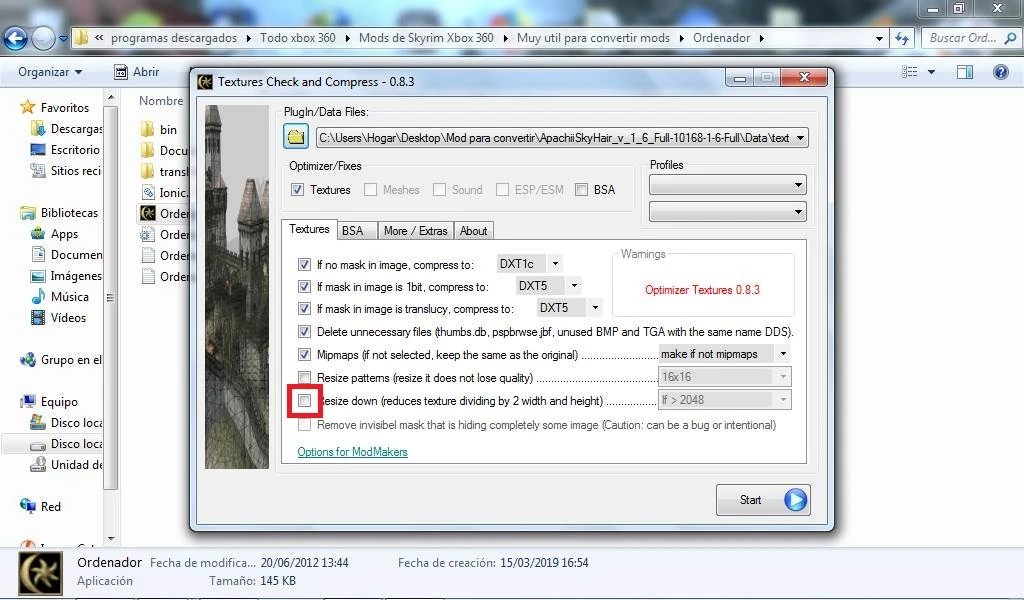Enable the Resize down checkbox
1024x600 pixels.
[x=304, y=400]
